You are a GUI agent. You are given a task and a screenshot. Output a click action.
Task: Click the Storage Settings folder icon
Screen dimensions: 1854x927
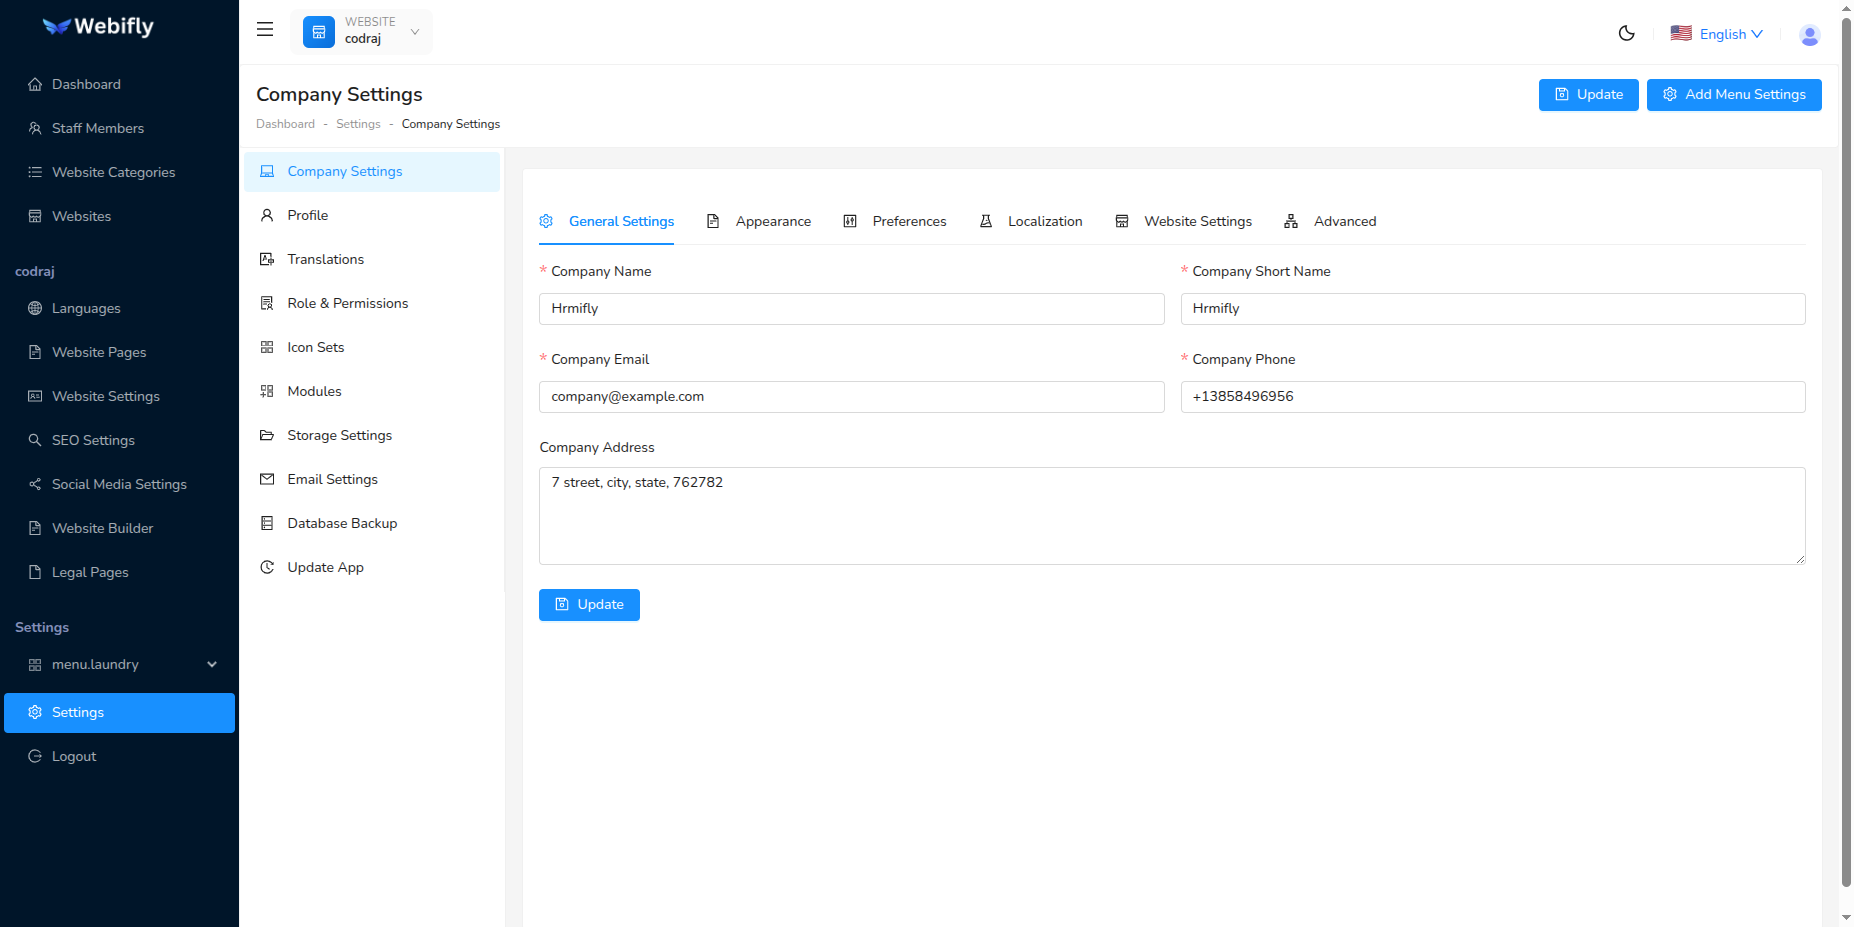point(267,435)
